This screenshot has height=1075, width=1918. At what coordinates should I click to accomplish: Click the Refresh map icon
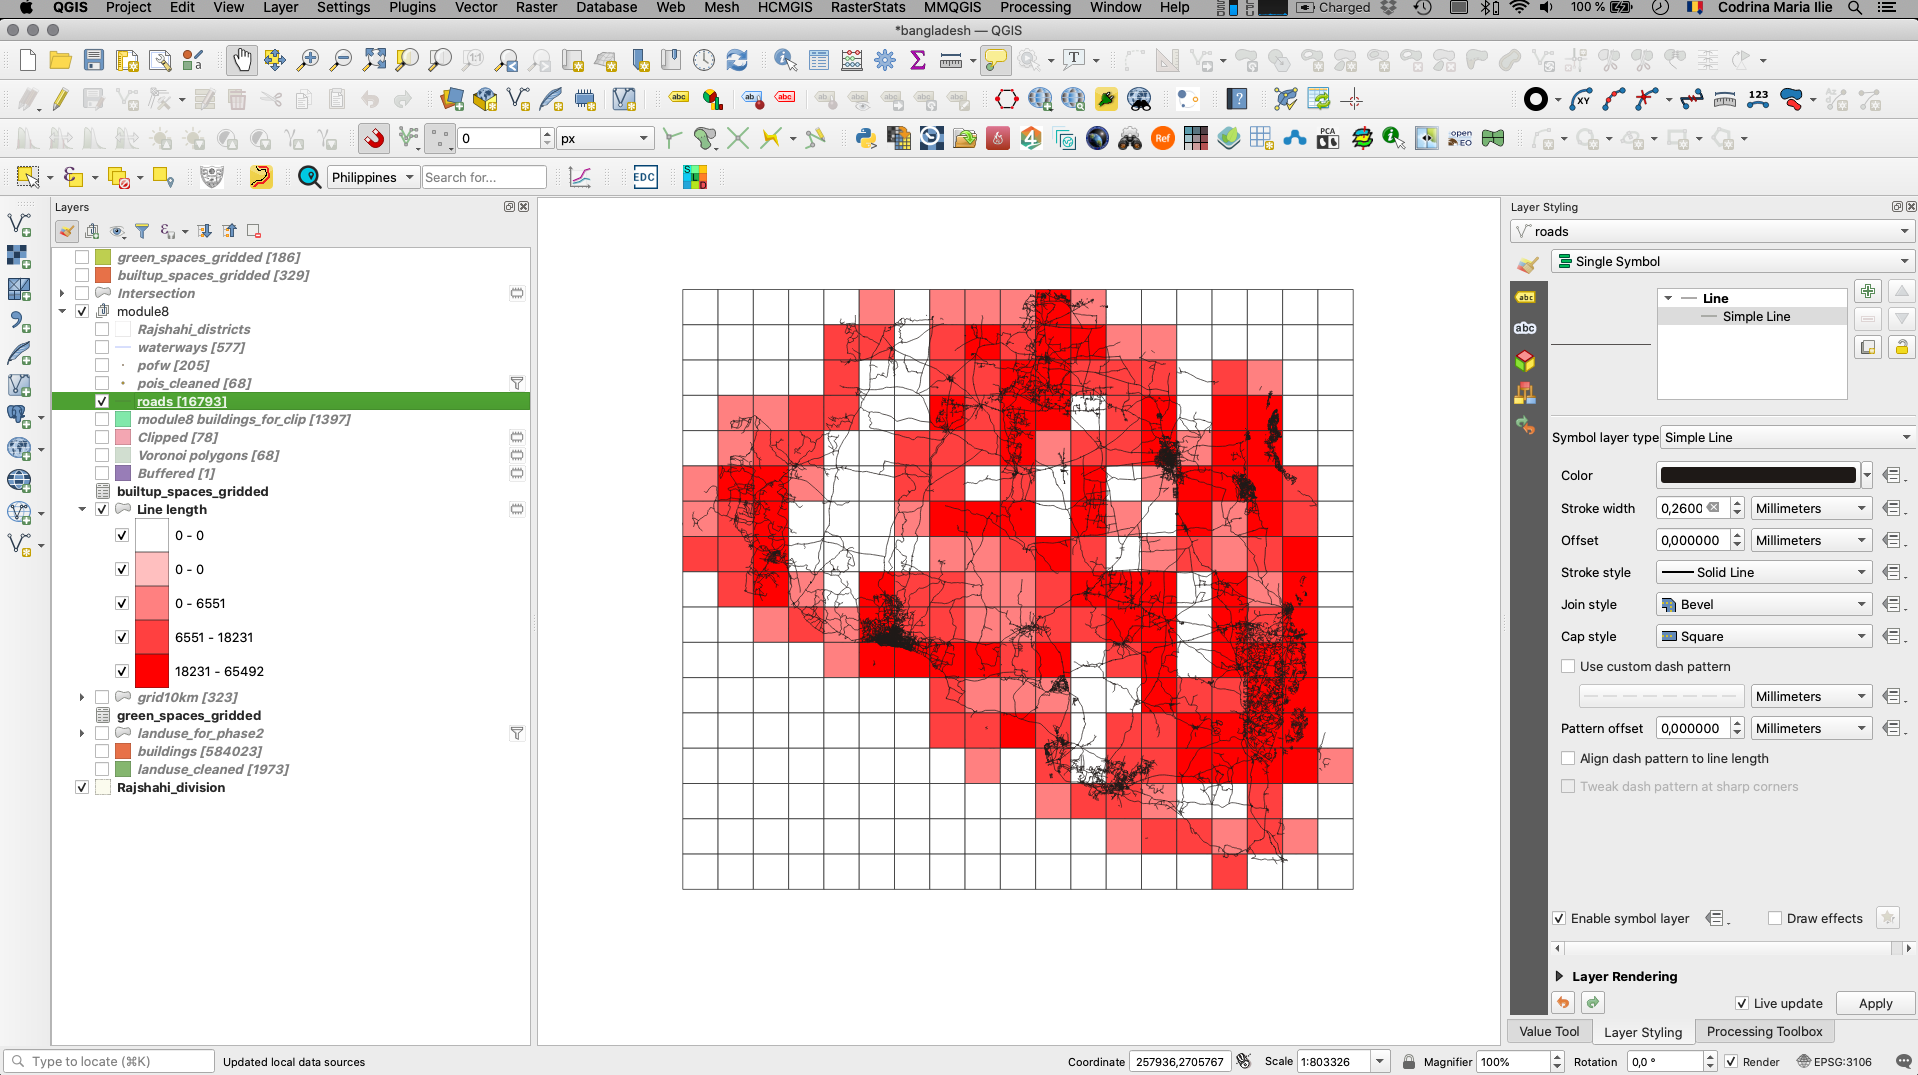coord(737,61)
